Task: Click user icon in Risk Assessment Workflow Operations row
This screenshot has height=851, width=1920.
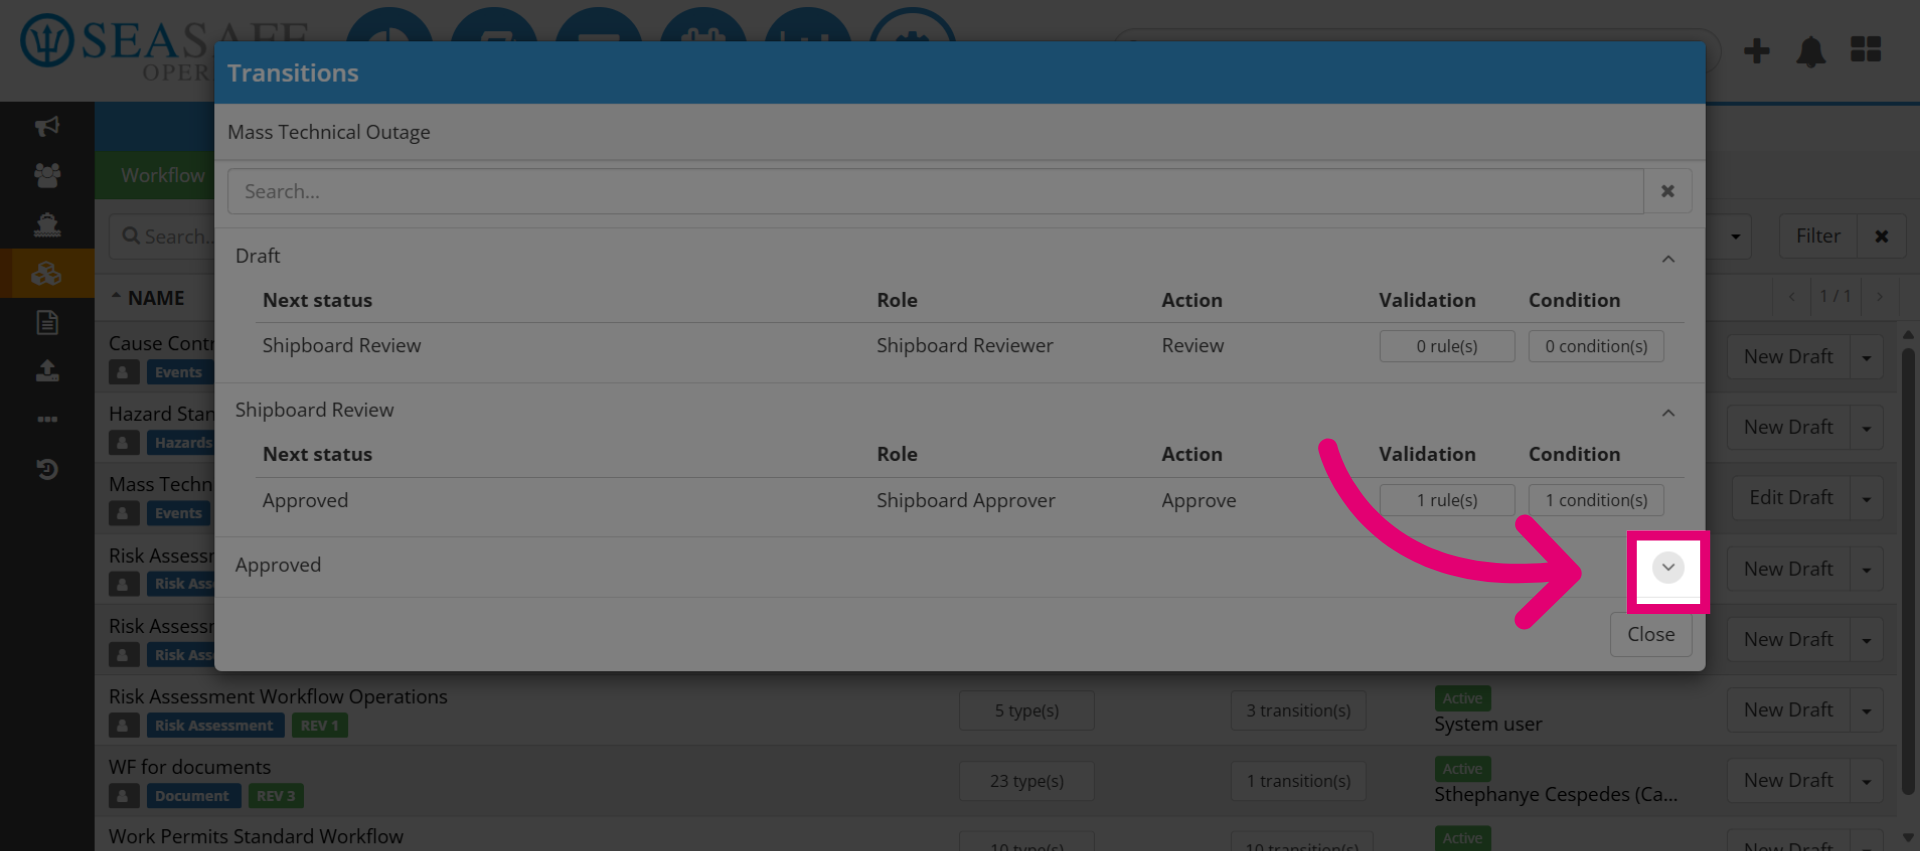Action: (123, 725)
